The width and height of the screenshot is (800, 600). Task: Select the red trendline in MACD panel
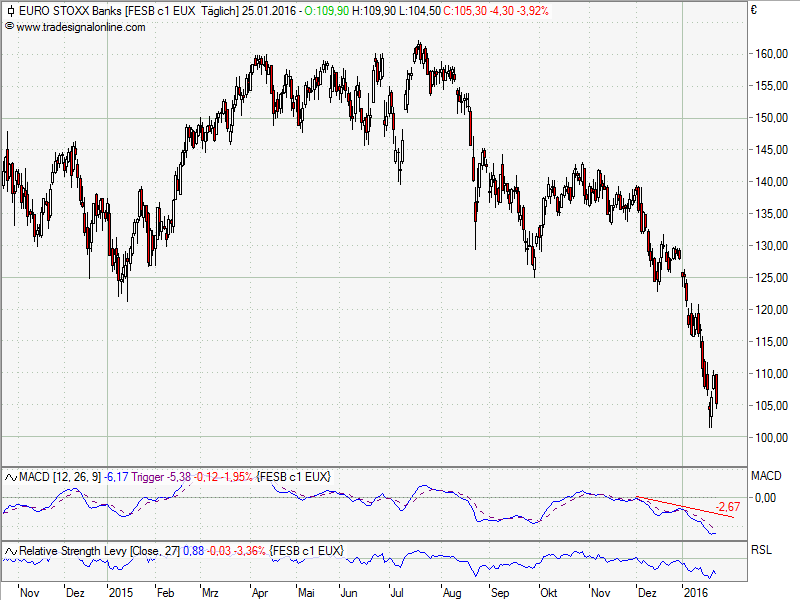pos(686,507)
